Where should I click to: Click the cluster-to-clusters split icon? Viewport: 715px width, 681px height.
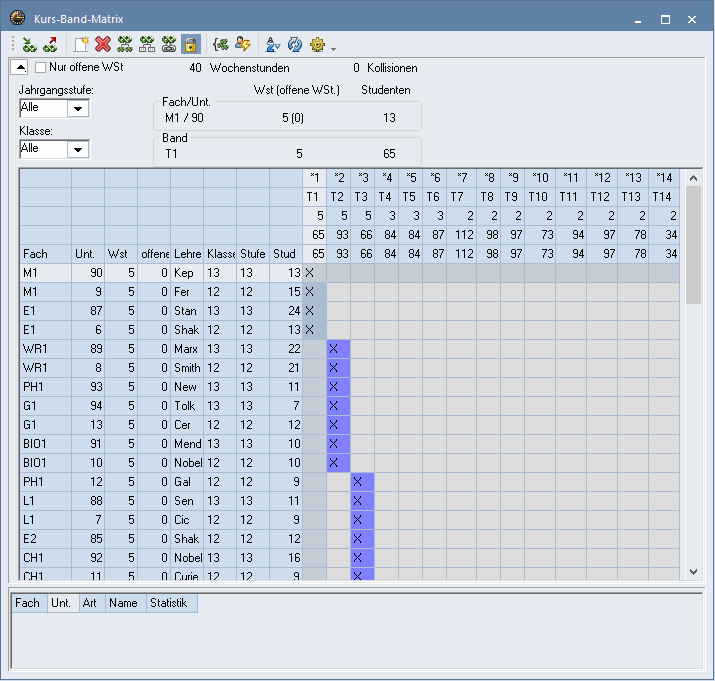[x=125, y=45]
